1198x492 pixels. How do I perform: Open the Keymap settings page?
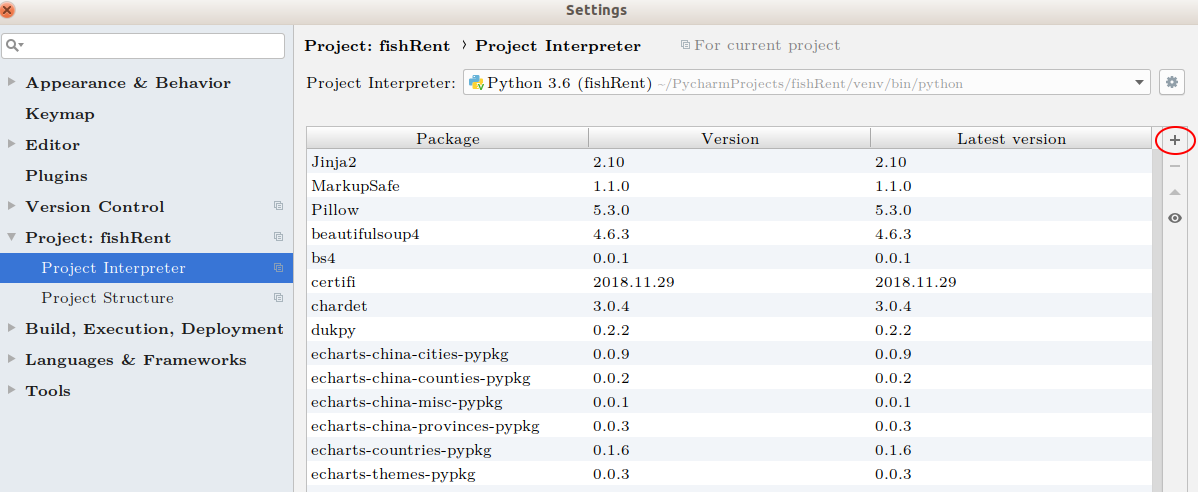60,114
